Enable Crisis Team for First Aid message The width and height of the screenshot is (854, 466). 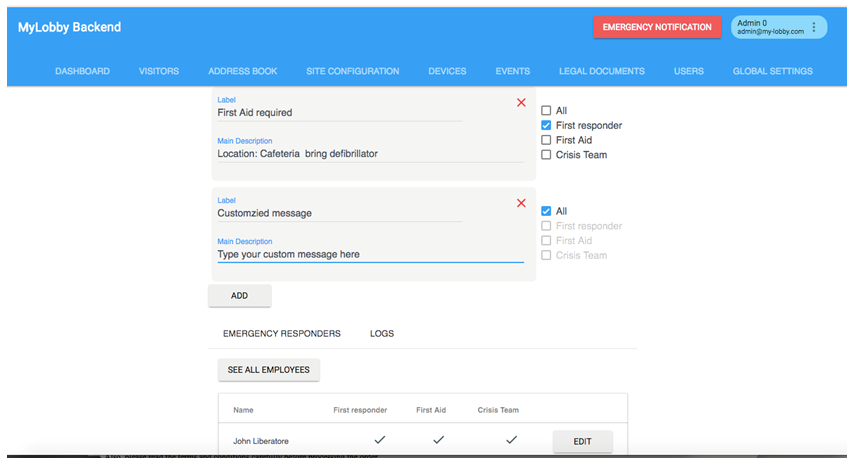click(546, 155)
